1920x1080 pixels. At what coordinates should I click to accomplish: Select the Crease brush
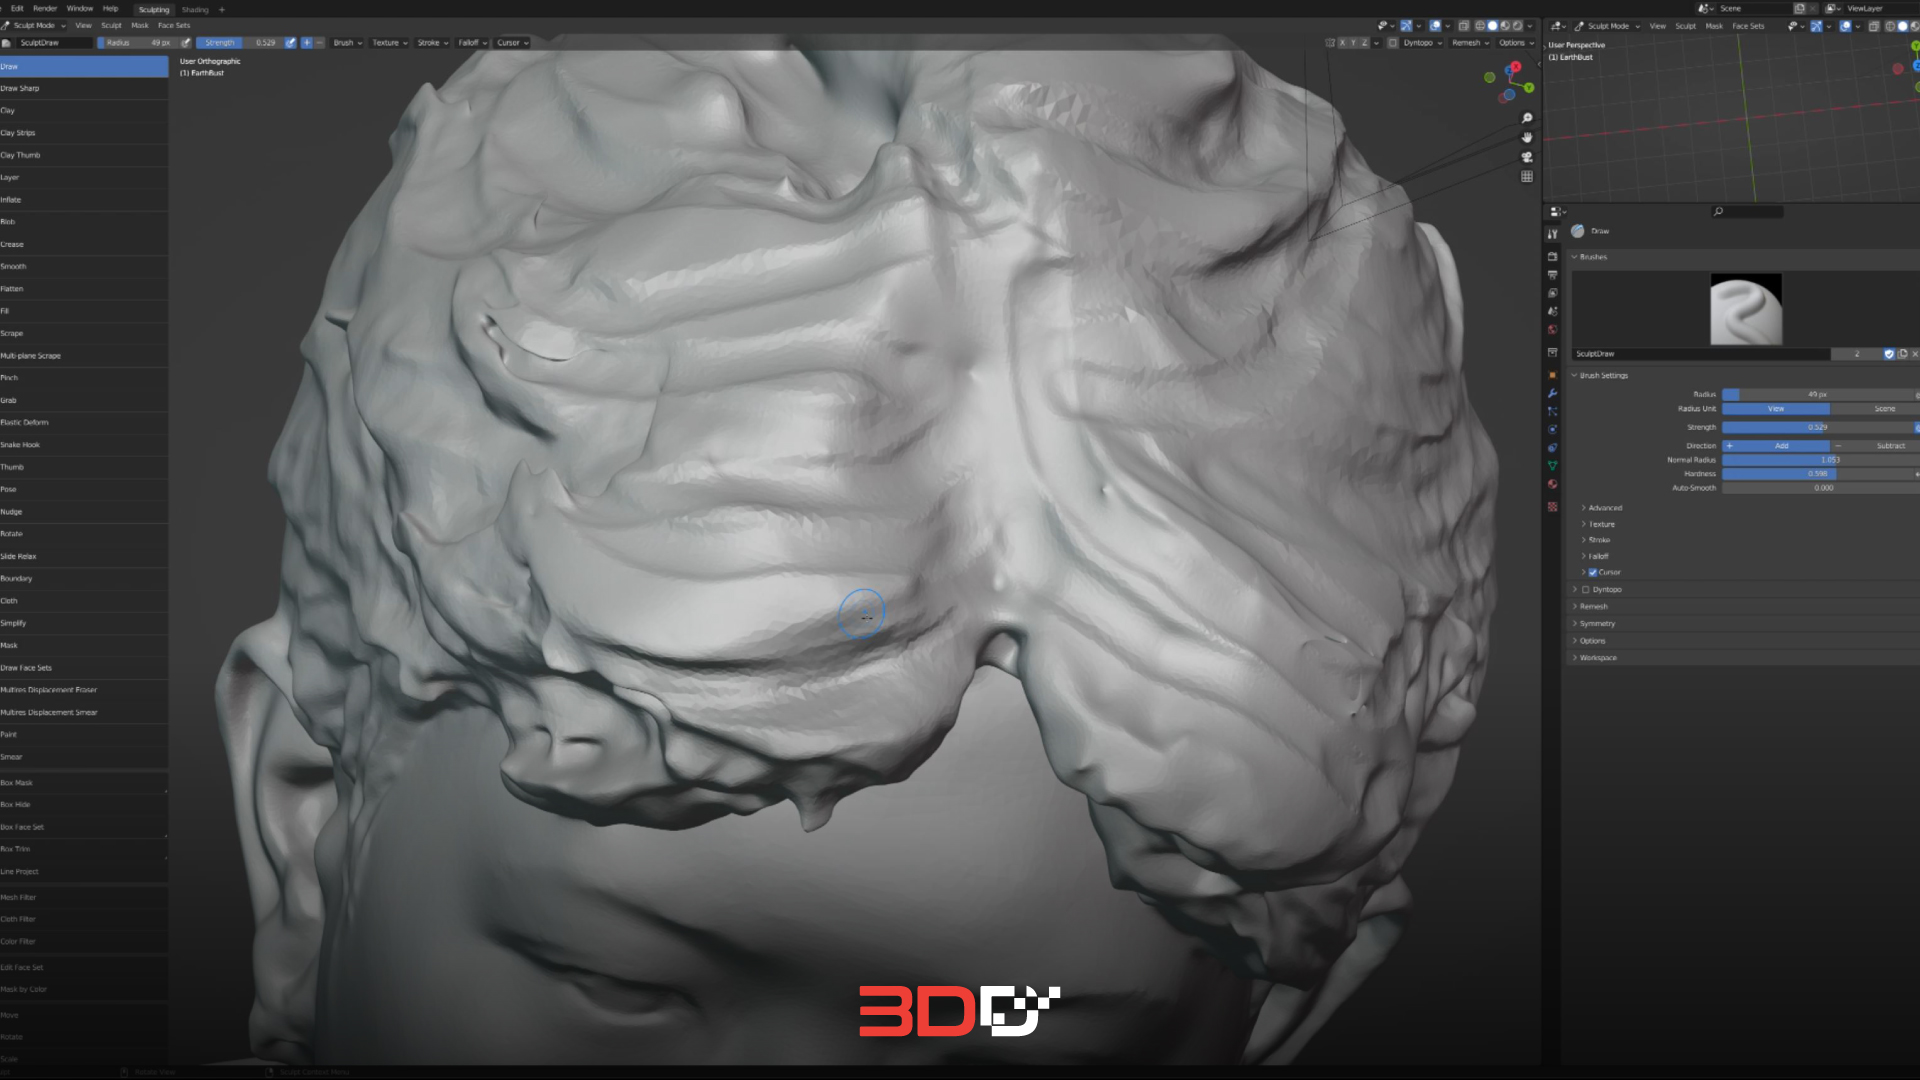tap(84, 244)
